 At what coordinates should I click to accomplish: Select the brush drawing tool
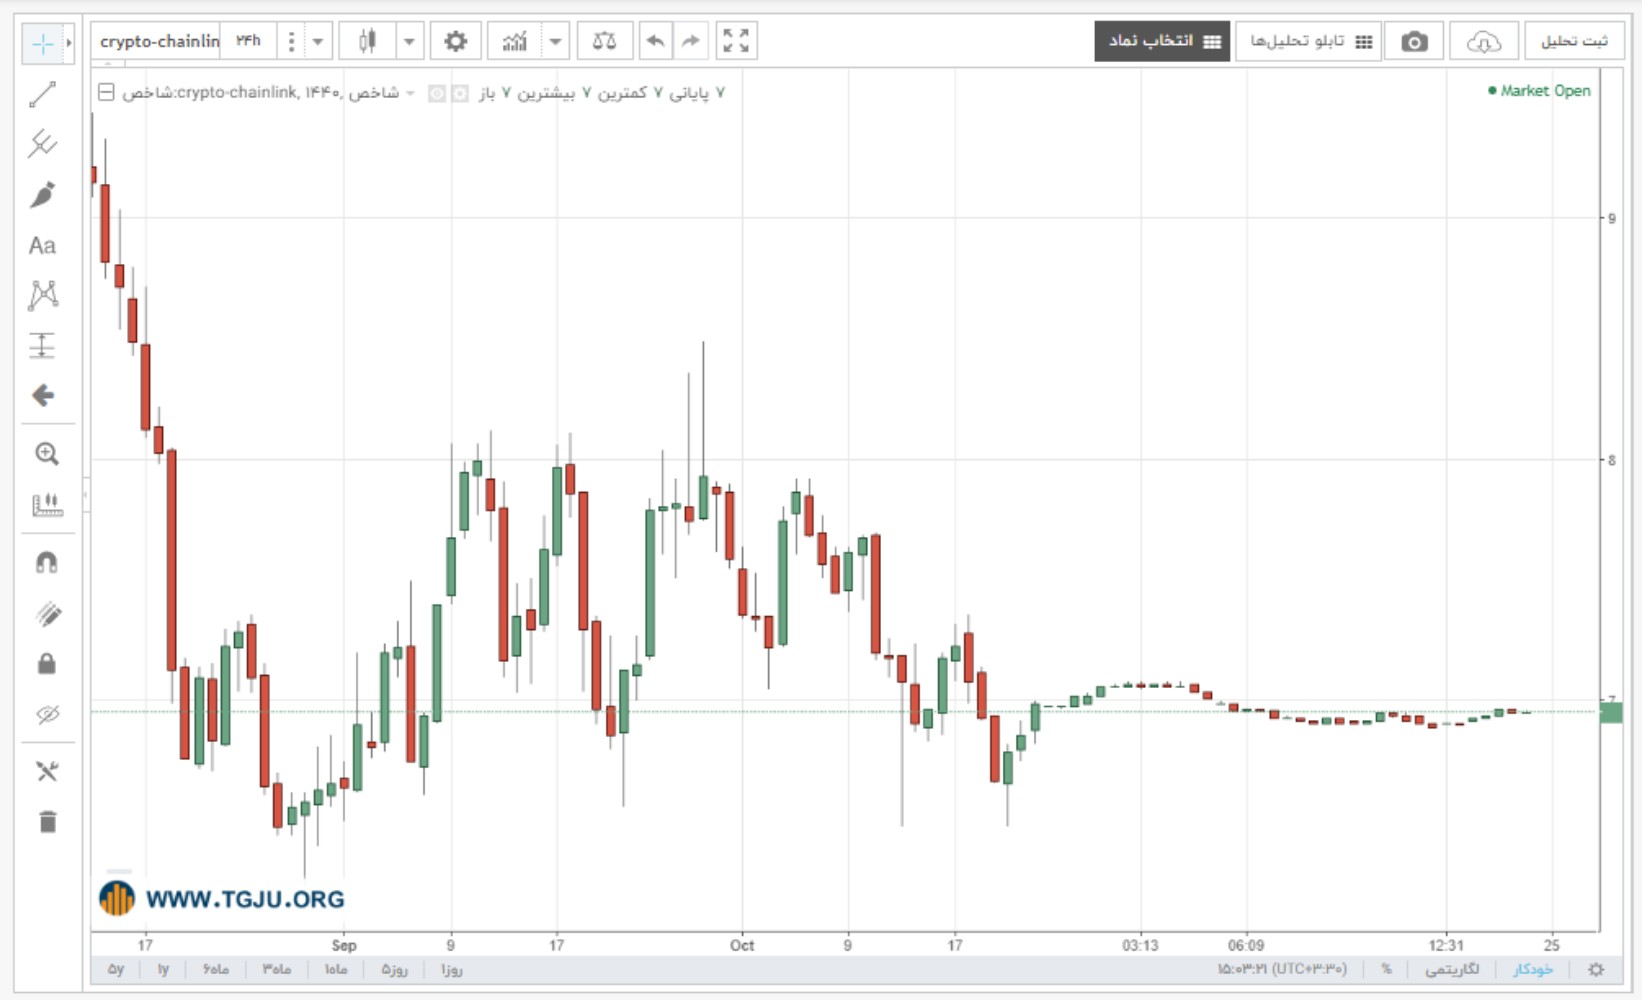(x=42, y=194)
